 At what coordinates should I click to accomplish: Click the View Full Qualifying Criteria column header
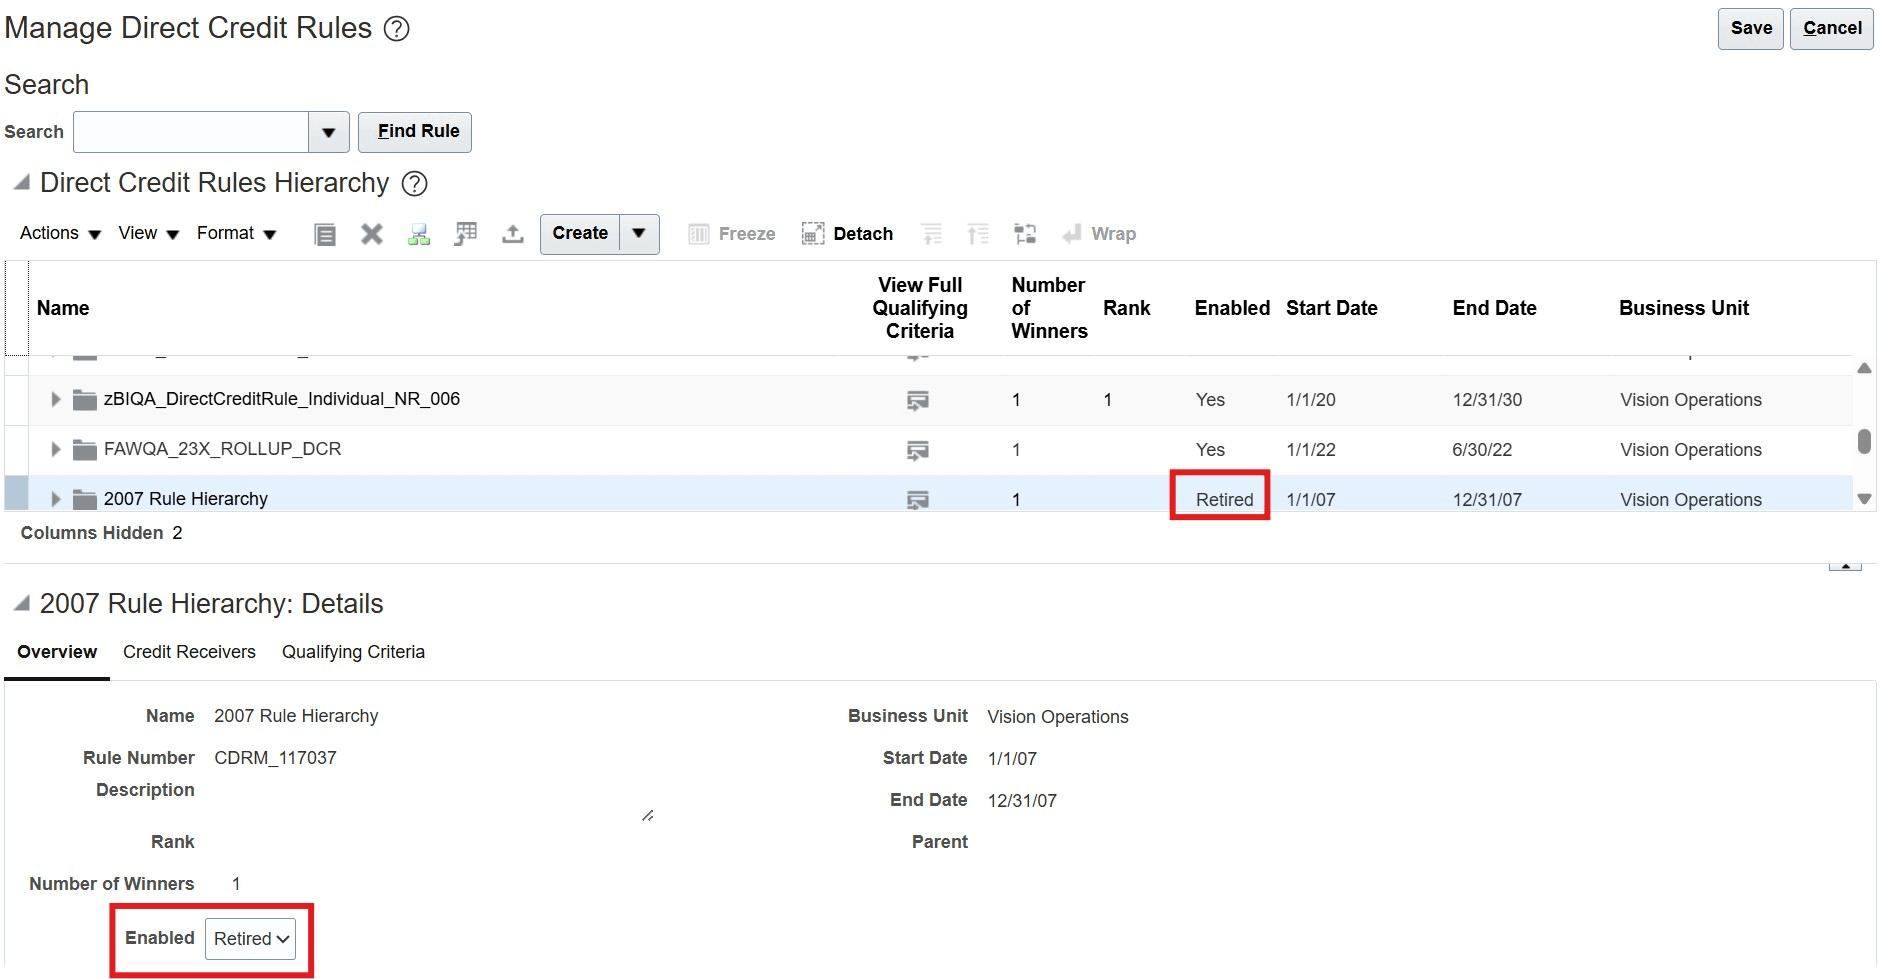920,308
